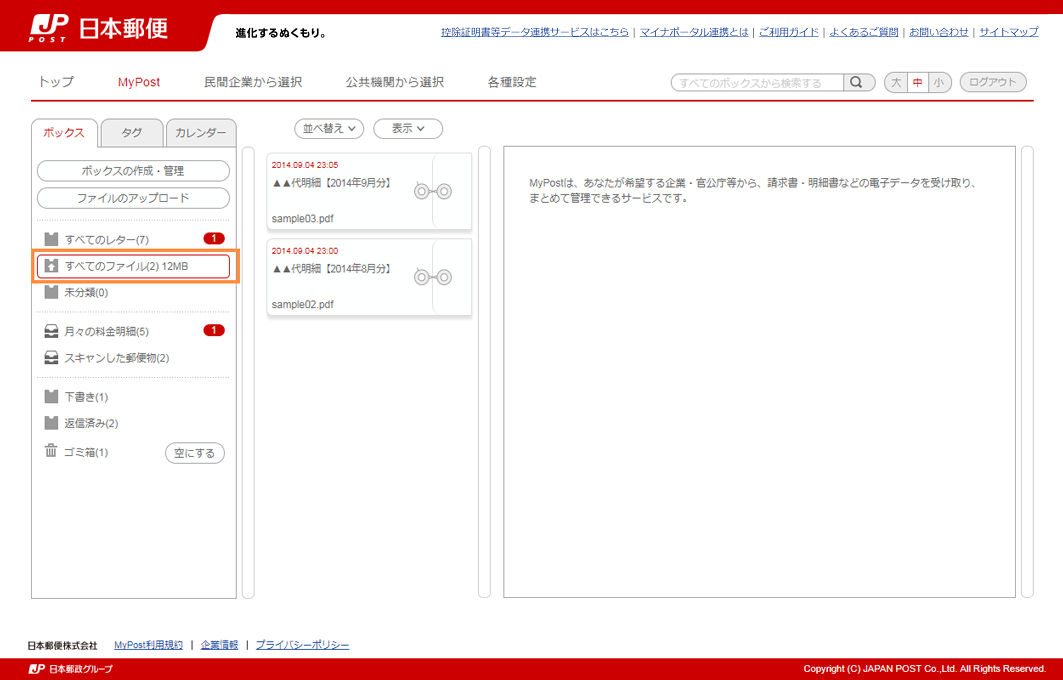Select 返信済み(2) box label
The image size is (1063, 680).
tap(92, 424)
